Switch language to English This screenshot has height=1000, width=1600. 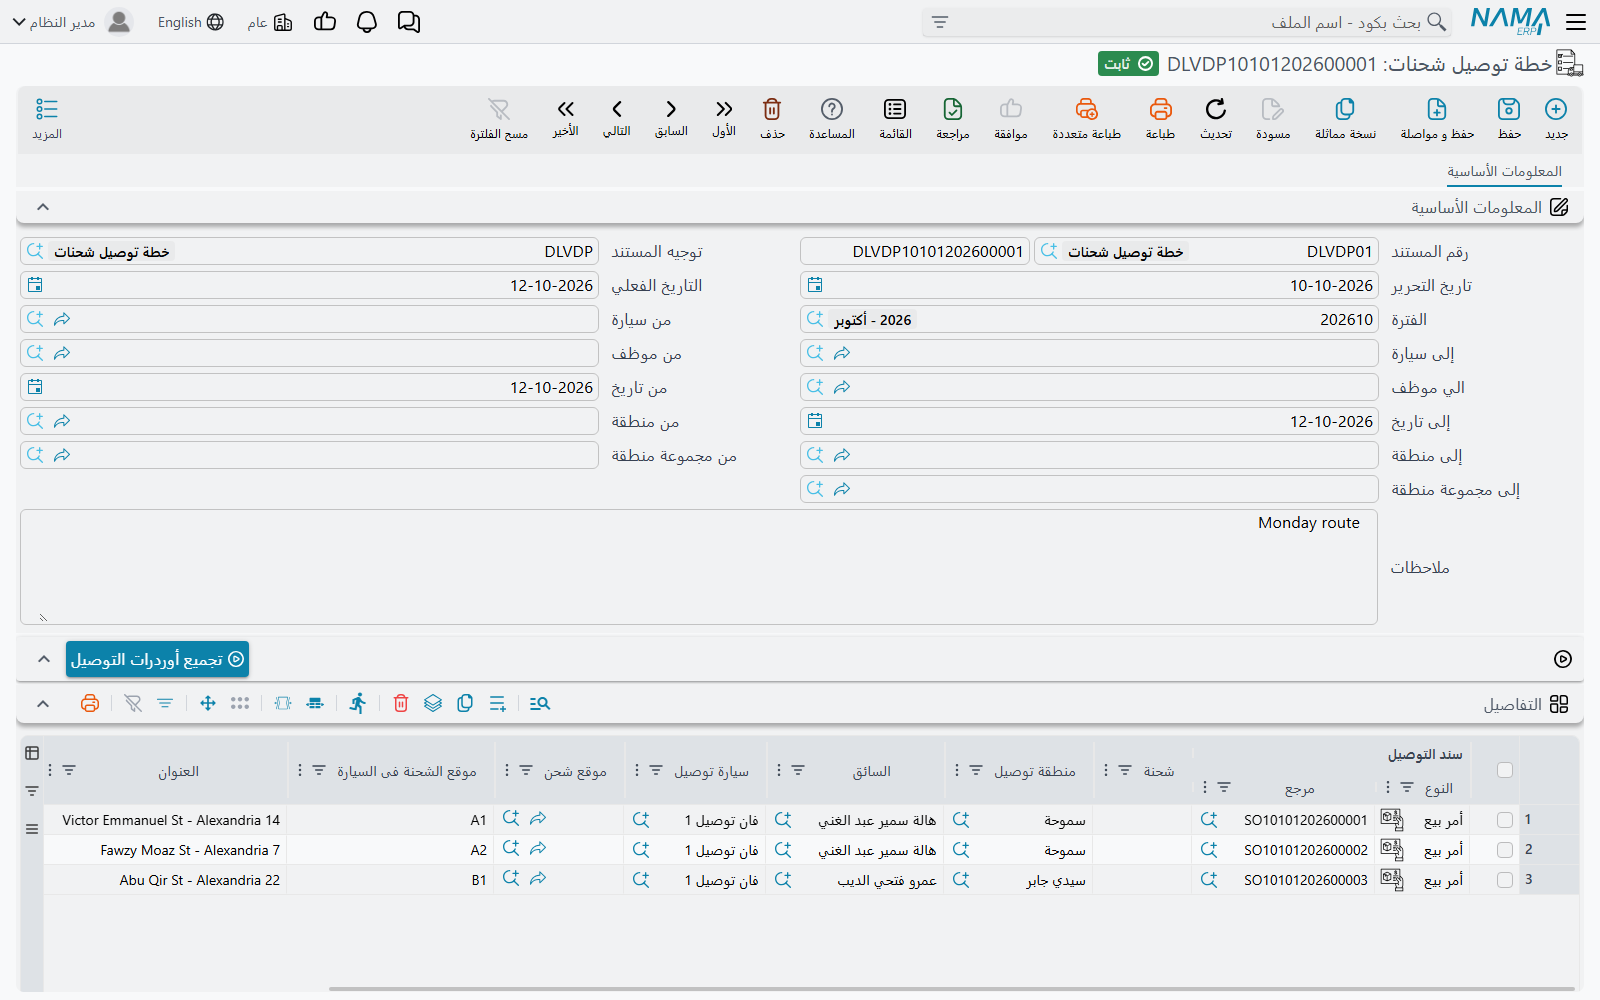(x=190, y=22)
